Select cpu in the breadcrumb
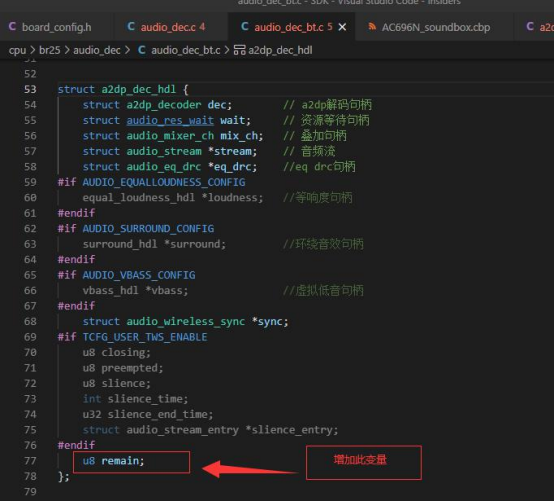Screen dimensions: 554x501 point(17,51)
